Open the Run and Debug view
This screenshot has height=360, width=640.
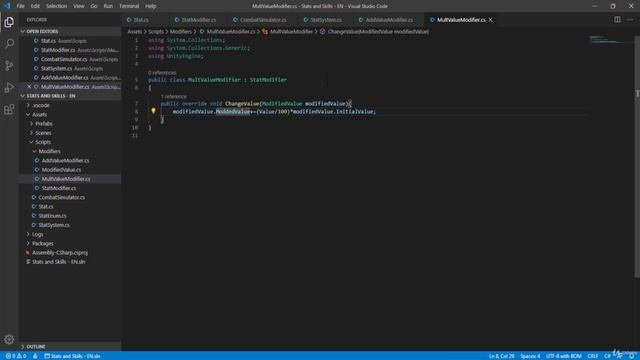pyautogui.click(x=9, y=87)
